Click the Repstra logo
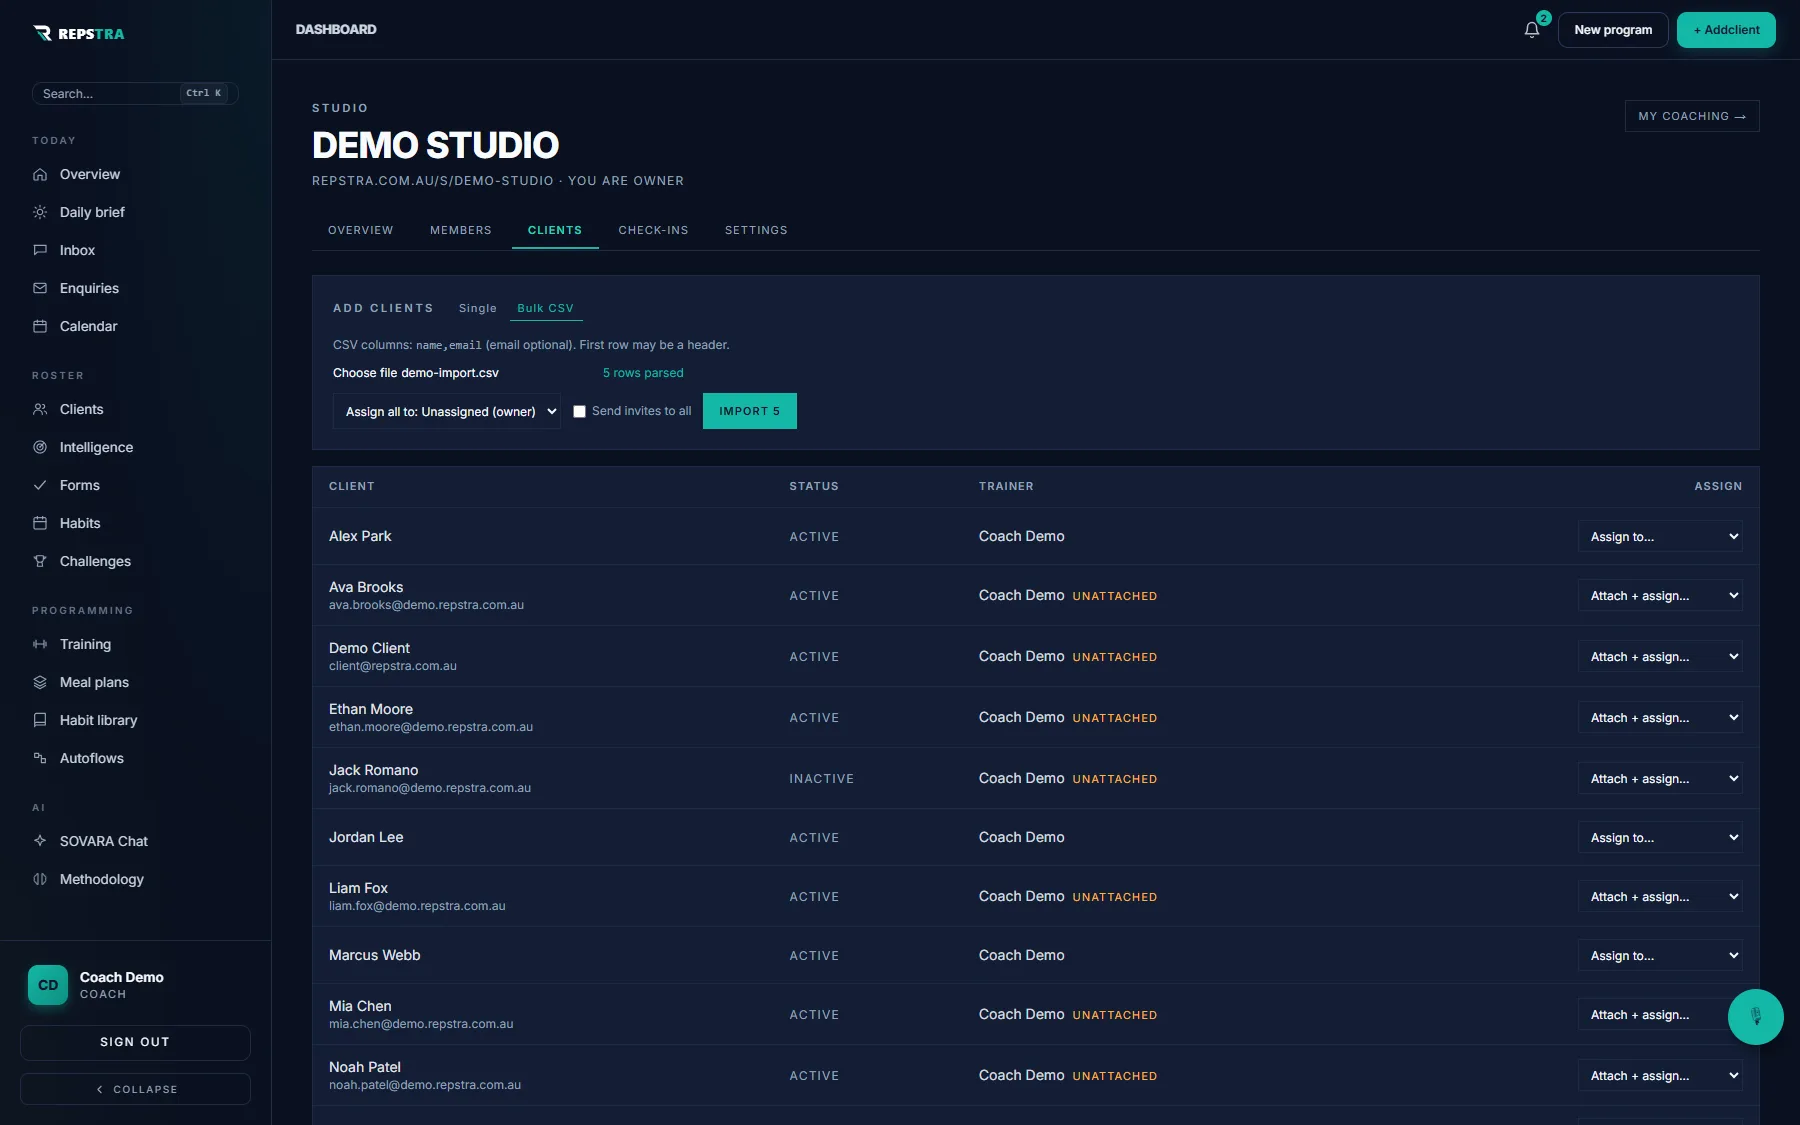Viewport: 1800px width, 1125px height. [79, 33]
